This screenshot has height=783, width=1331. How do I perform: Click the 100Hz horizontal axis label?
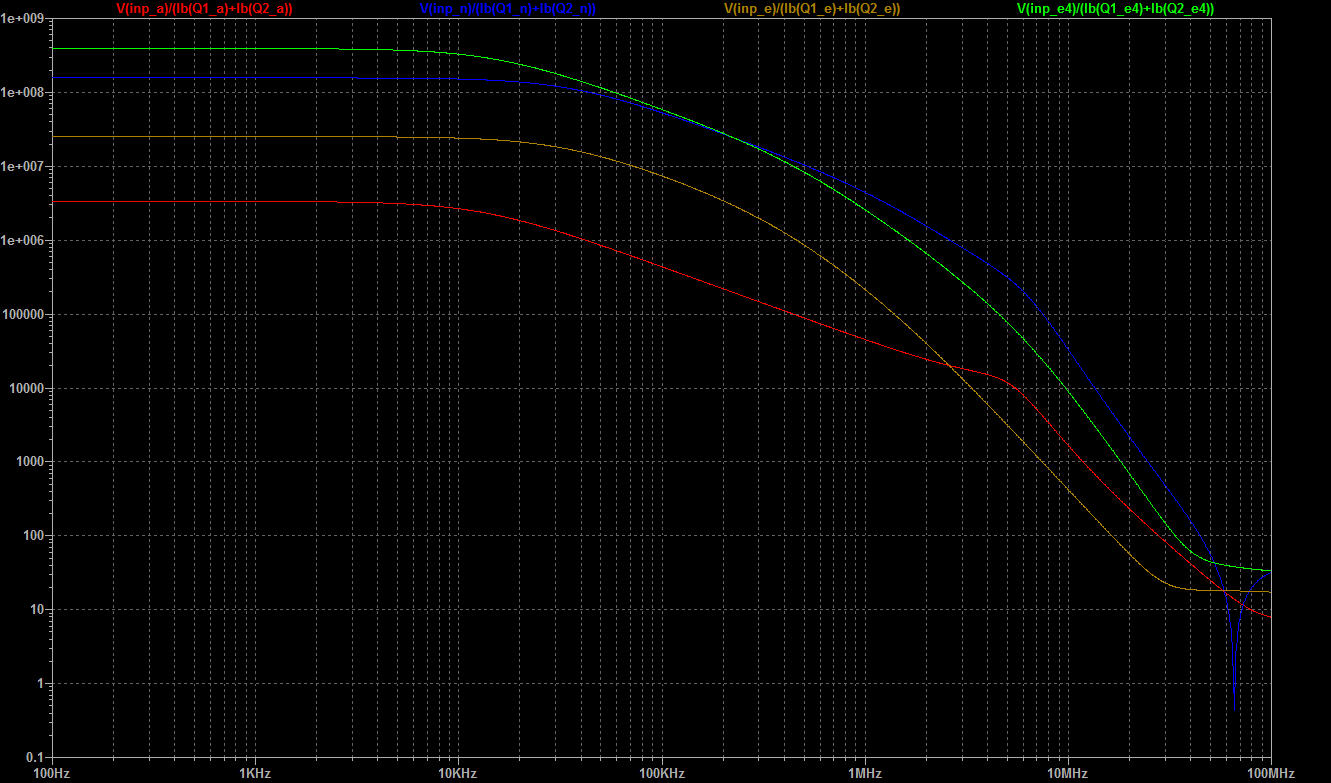[52, 772]
